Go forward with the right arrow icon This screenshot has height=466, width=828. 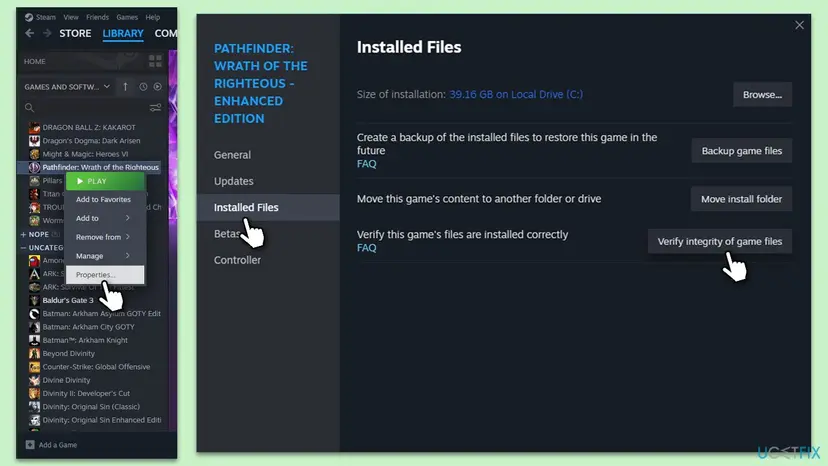coord(47,33)
